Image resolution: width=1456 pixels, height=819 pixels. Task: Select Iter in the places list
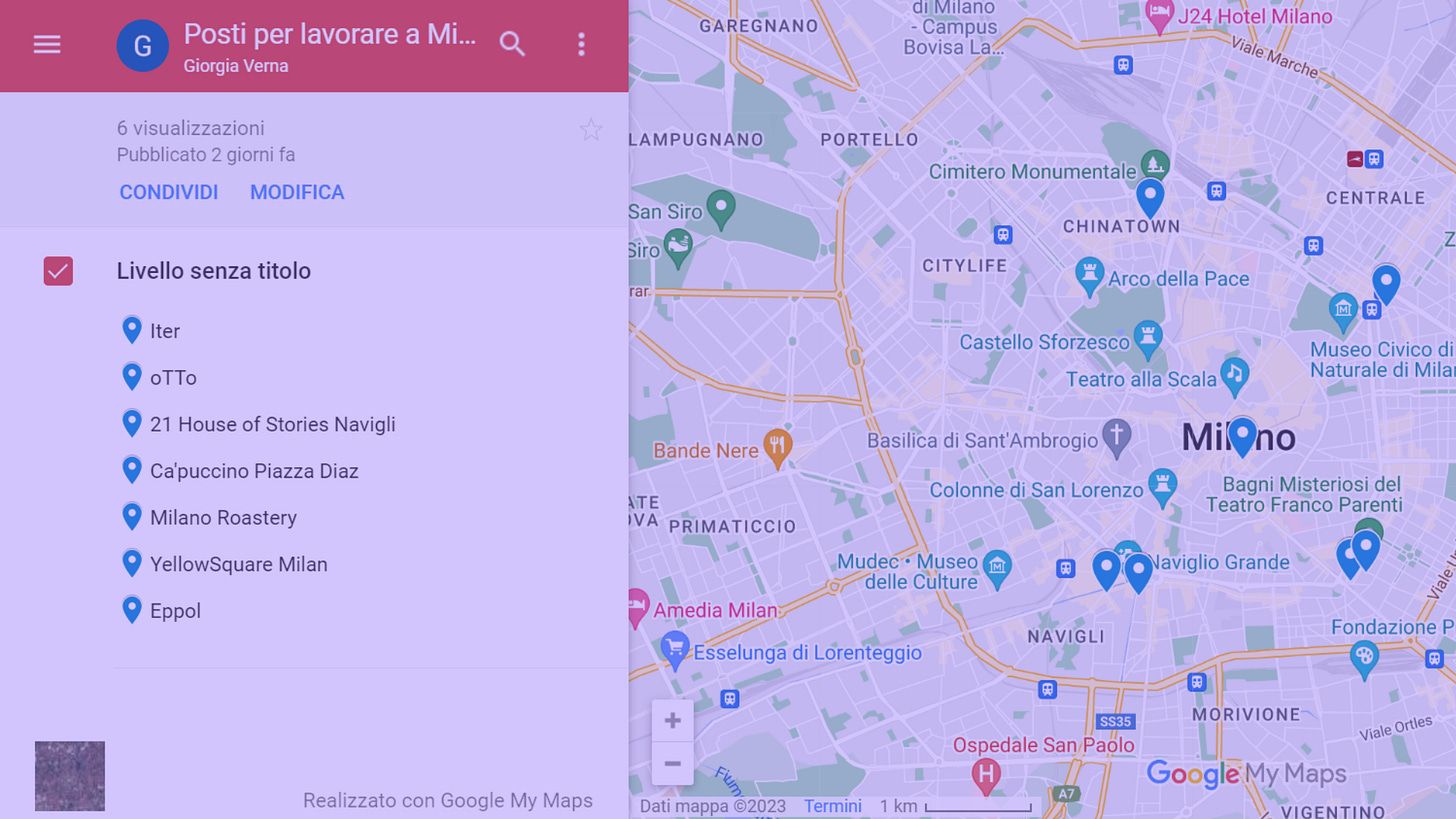(165, 331)
